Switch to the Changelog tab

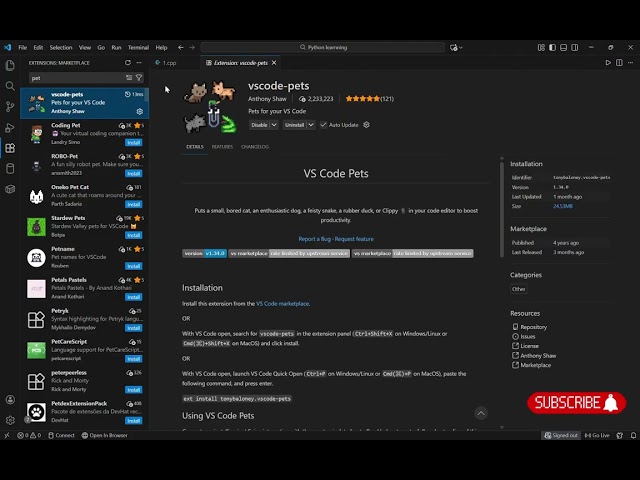(255, 147)
